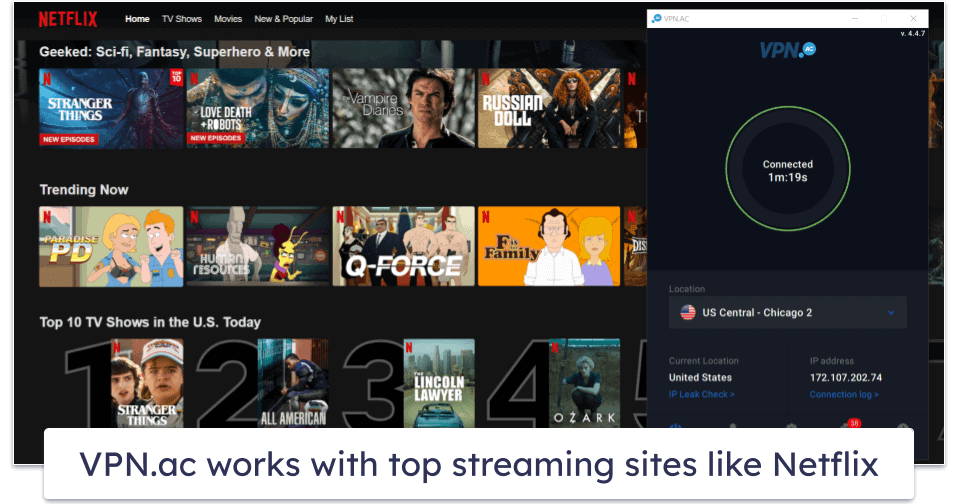Screen dimensions: 960x504
Task: Click the US flag icon in the Location box
Action: (x=688, y=312)
